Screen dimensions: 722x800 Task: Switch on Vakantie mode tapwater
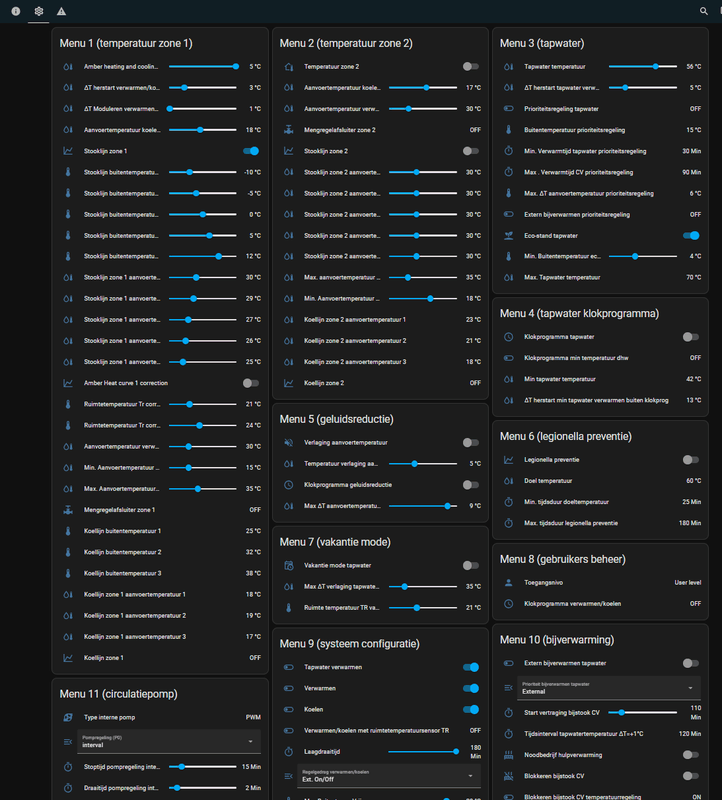pyautogui.click(x=471, y=565)
